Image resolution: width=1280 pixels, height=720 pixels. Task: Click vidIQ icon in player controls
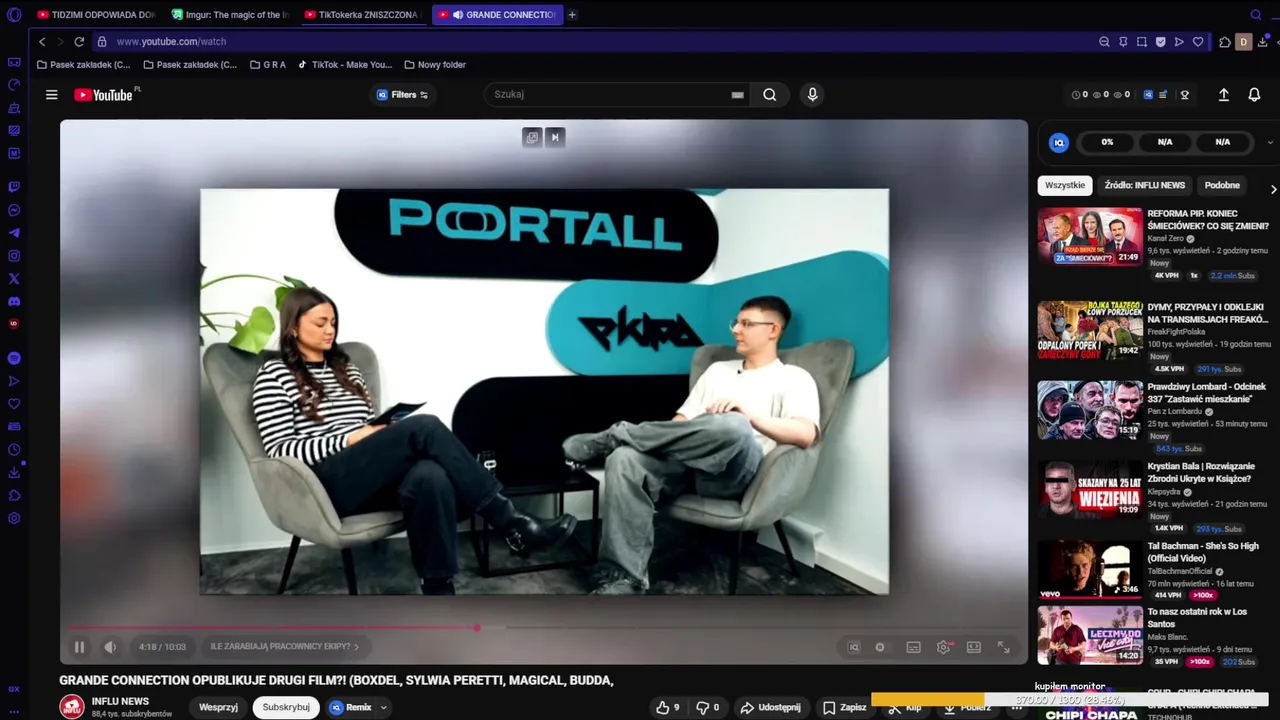coord(853,647)
